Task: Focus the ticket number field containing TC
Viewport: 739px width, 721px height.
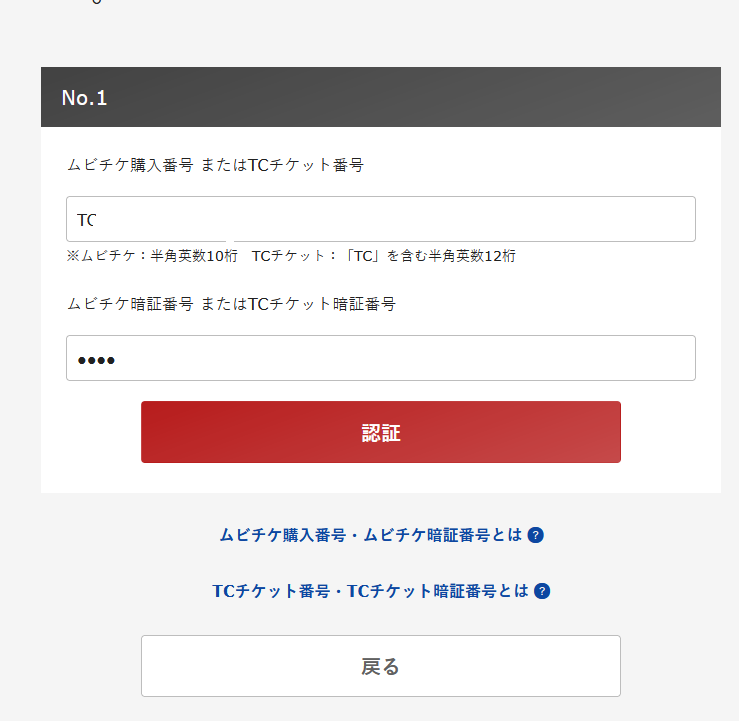Action: 380,219
